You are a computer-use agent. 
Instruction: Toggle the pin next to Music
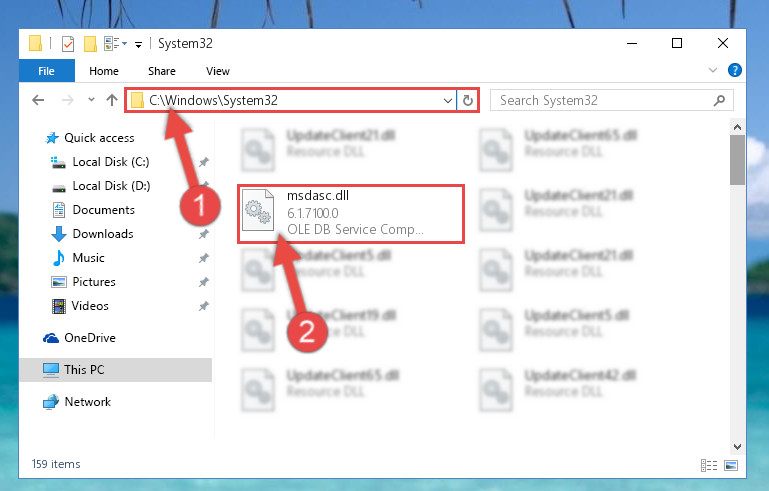(x=204, y=258)
